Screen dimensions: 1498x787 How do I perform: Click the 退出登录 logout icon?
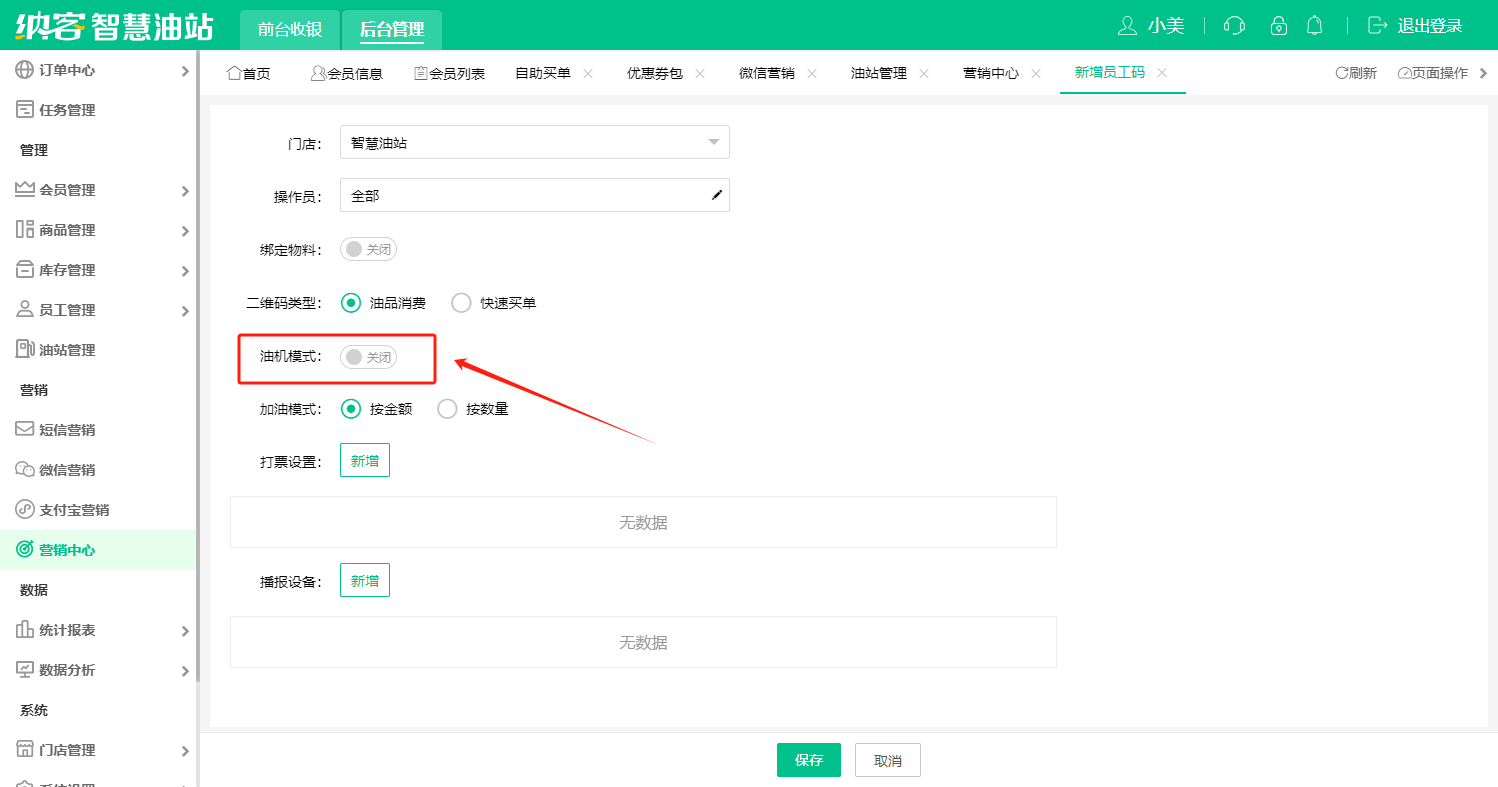[1378, 26]
